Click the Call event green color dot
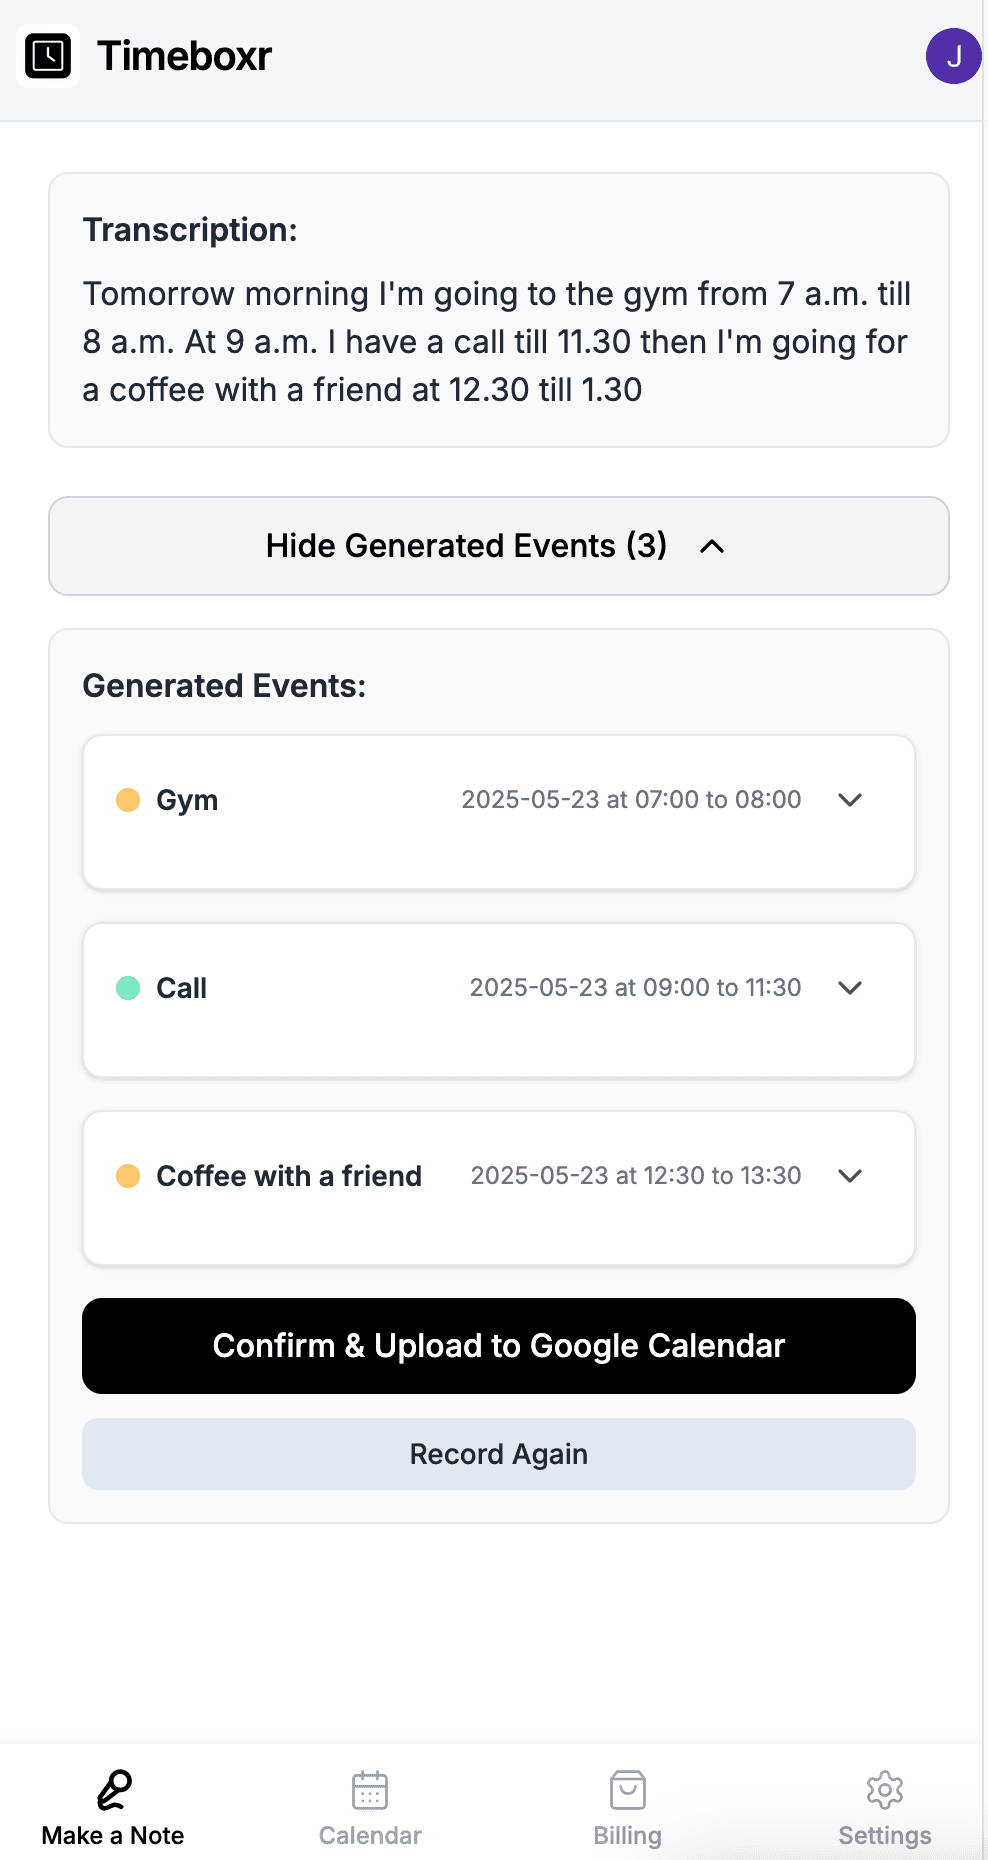Viewport: 988px width, 1860px height. [128, 988]
